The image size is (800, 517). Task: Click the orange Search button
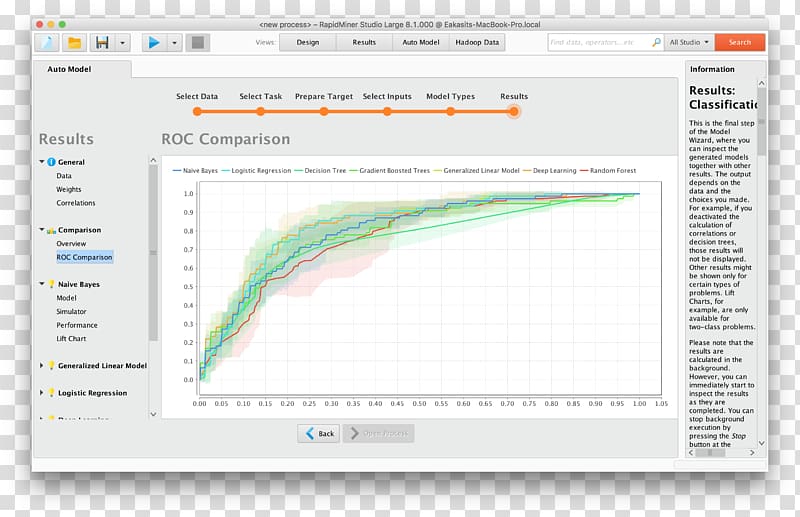[740, 42]
